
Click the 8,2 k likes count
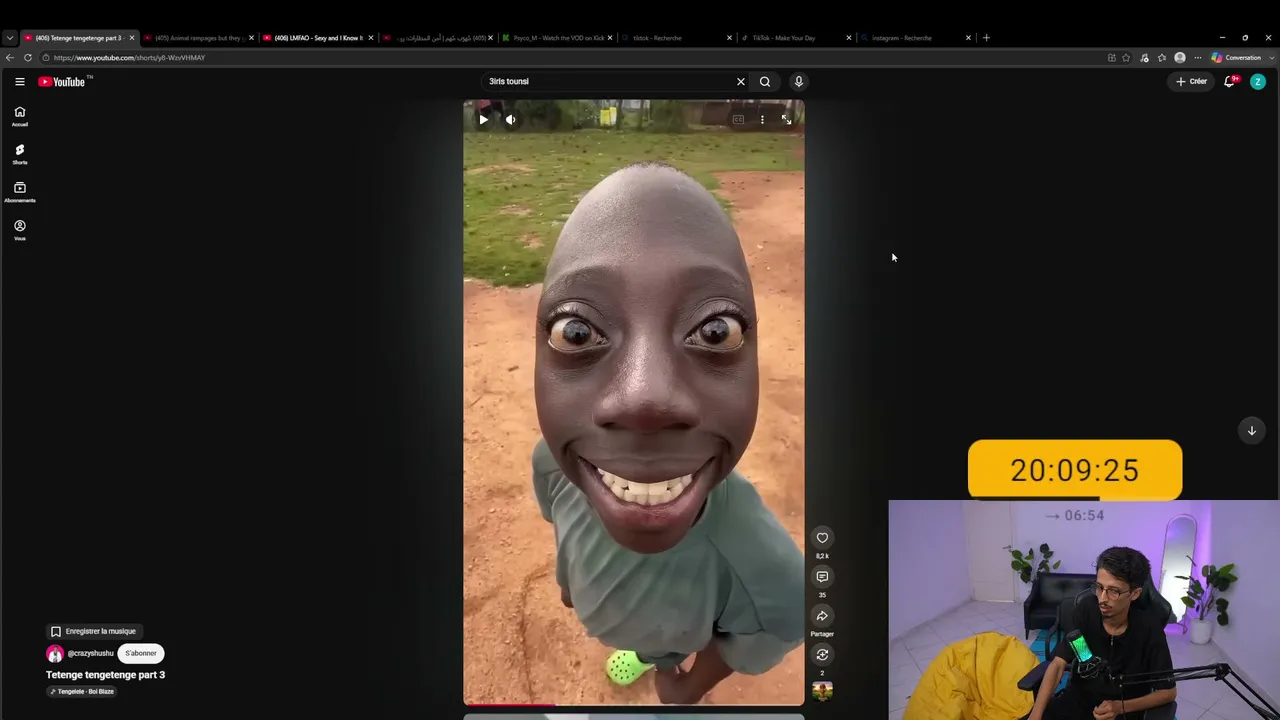(x=822, y=556)
